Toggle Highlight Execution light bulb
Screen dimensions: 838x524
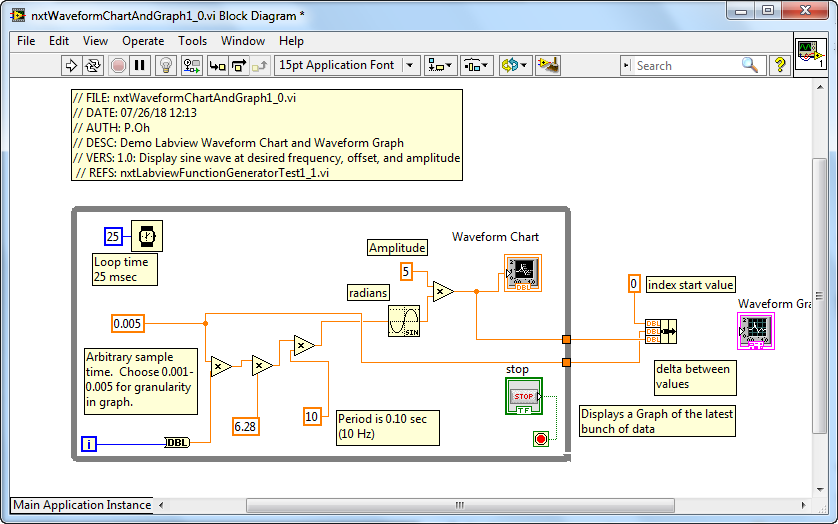pos(166,66)
